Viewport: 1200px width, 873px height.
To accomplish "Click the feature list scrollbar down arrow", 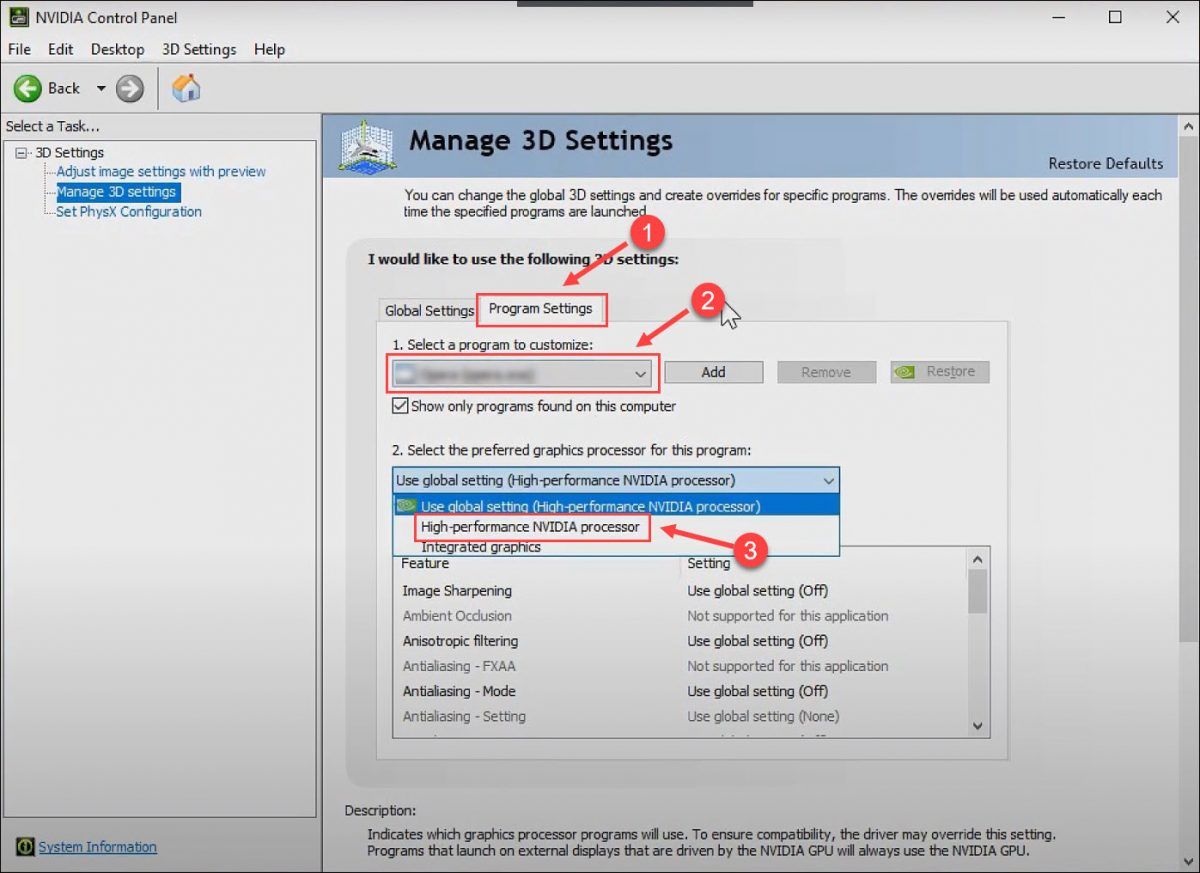I will click(x=977, y=726).
